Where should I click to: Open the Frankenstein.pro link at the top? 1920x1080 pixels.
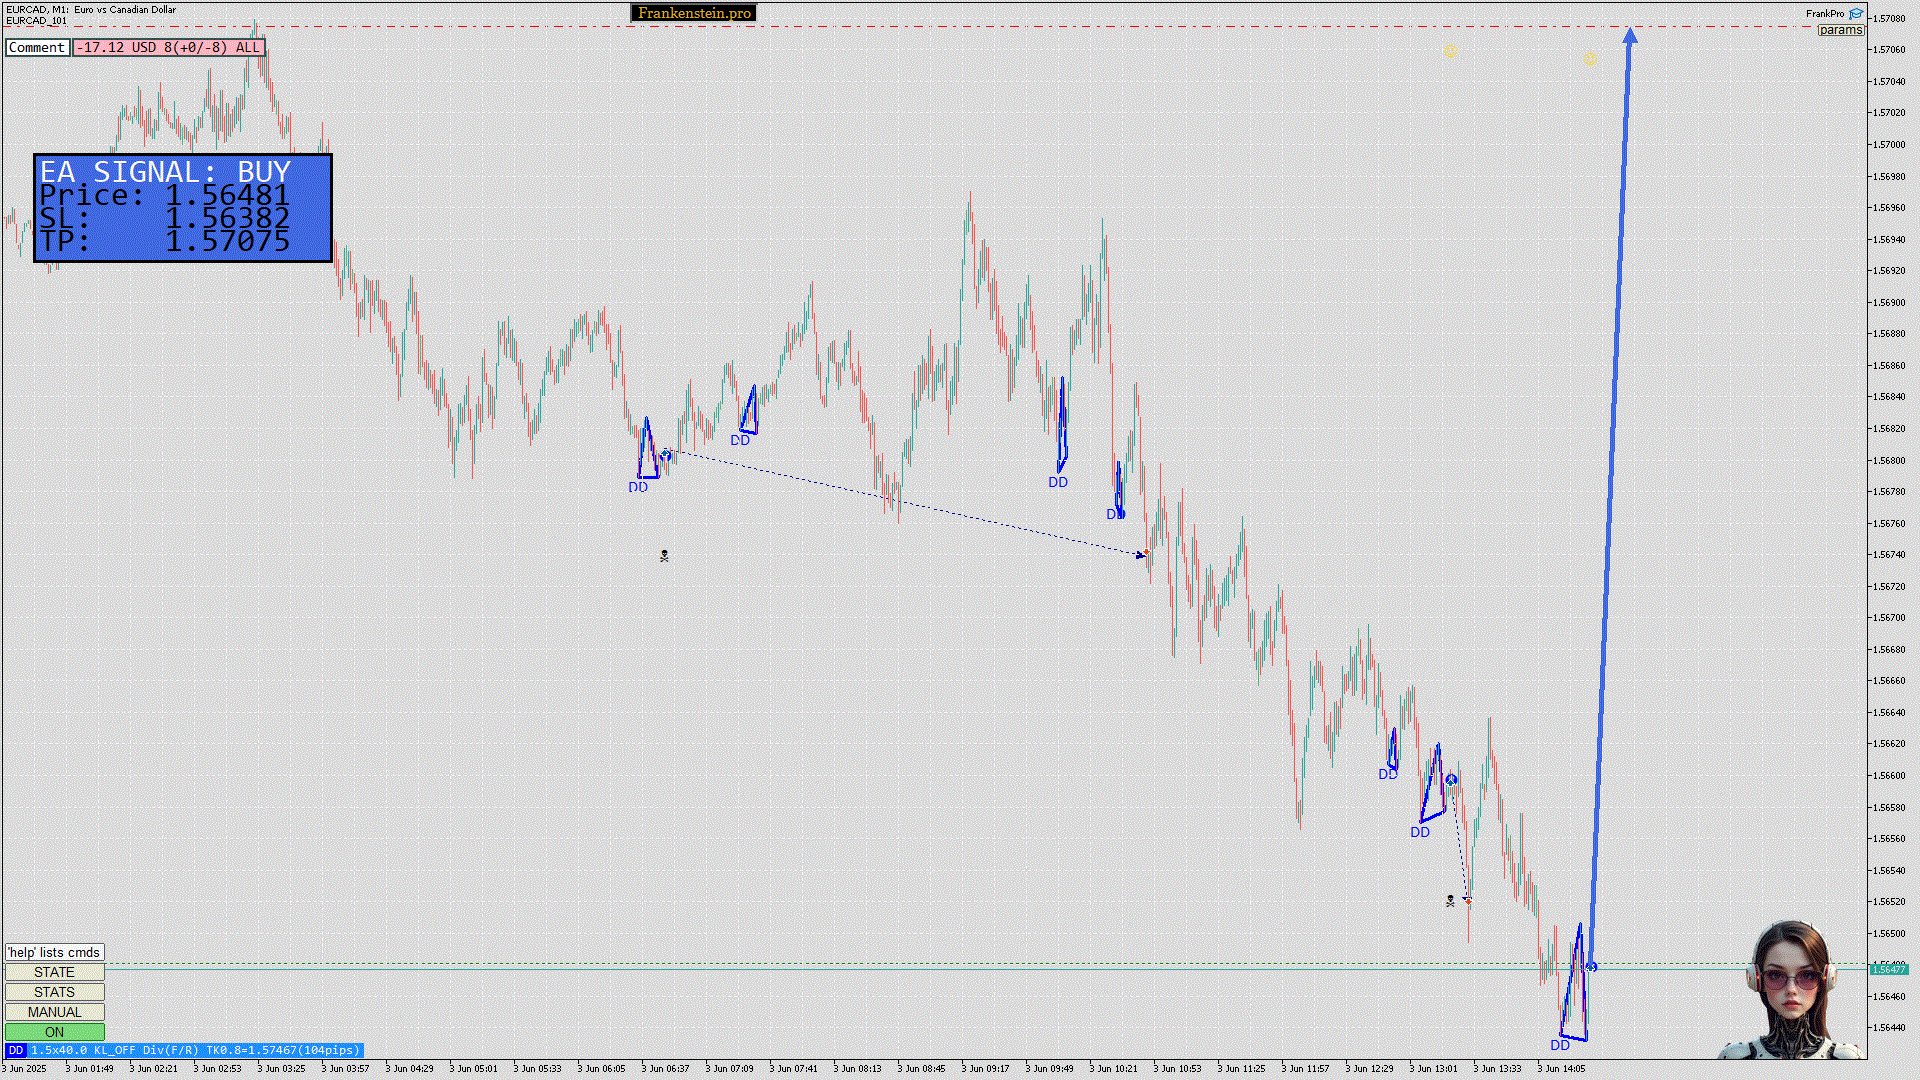(694, 13)
